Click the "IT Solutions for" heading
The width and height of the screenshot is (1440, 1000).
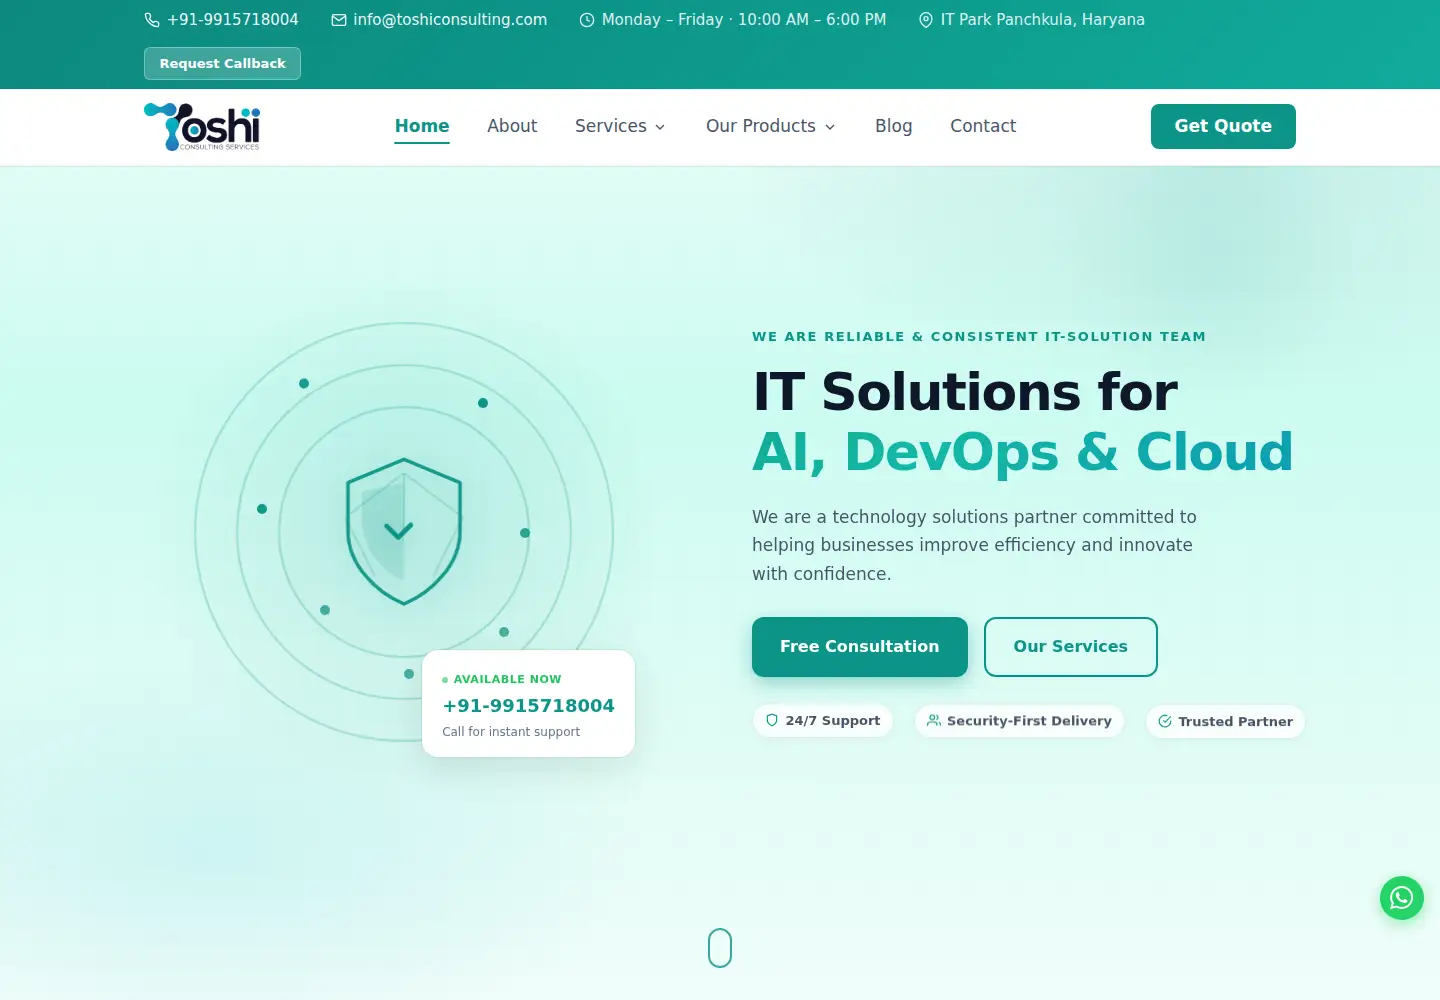[x=965, y=391]
